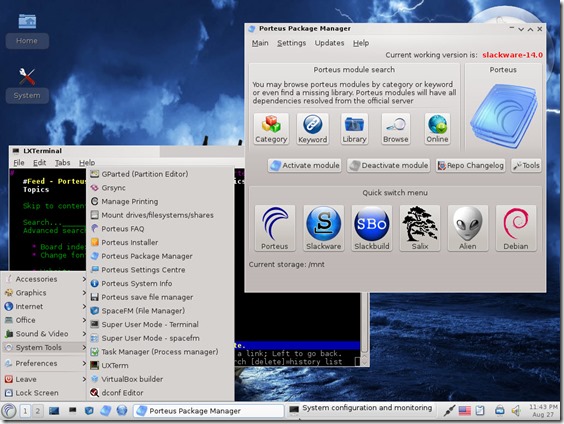Expand the Leave submenu

coord(44,379)
